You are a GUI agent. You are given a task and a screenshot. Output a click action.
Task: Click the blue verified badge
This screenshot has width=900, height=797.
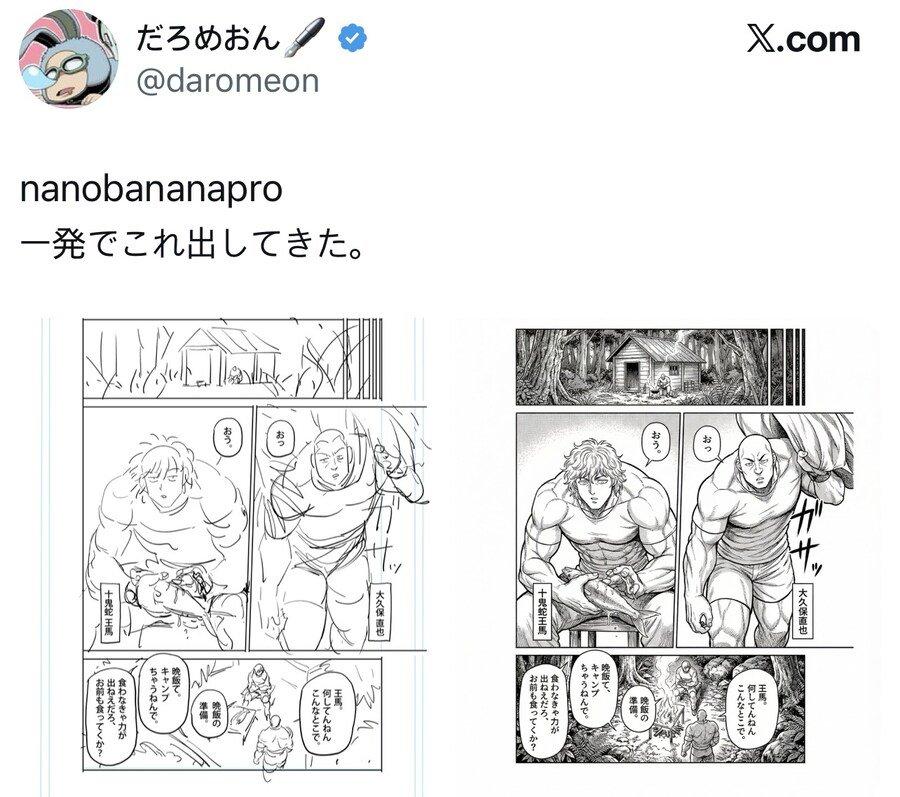coord(352,38)
